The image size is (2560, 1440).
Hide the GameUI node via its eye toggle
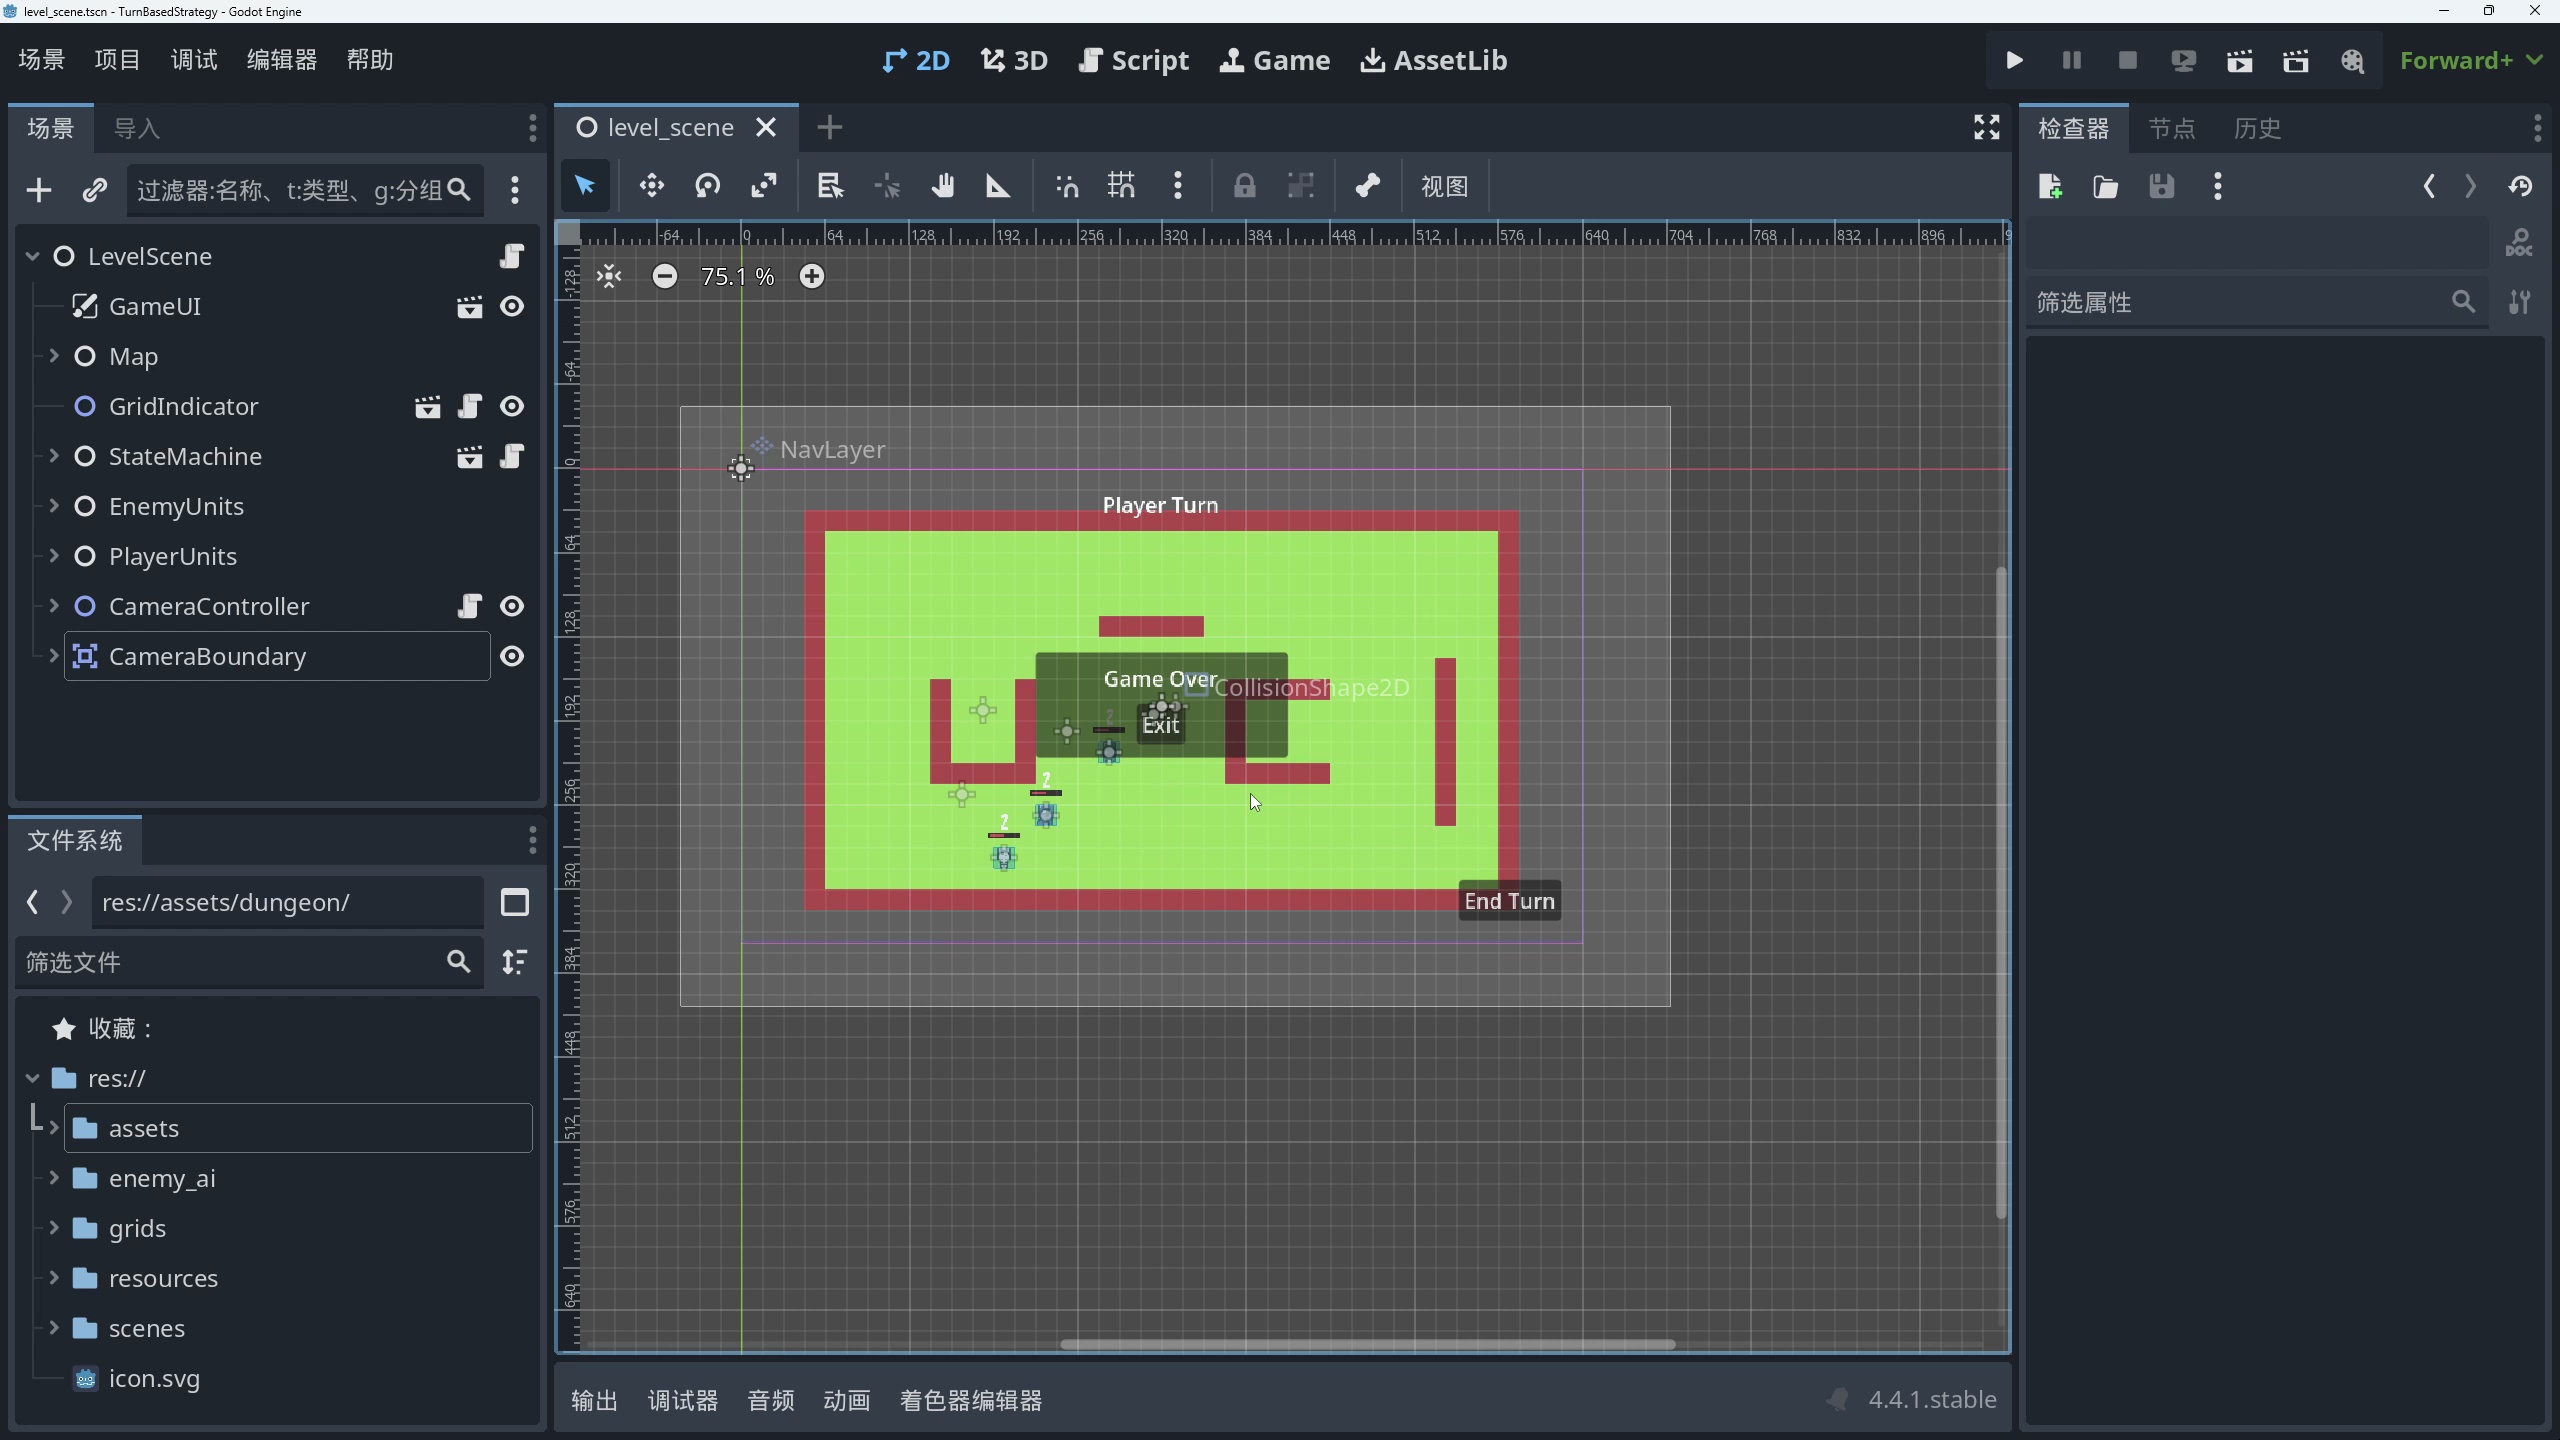(x=513, y=307)
